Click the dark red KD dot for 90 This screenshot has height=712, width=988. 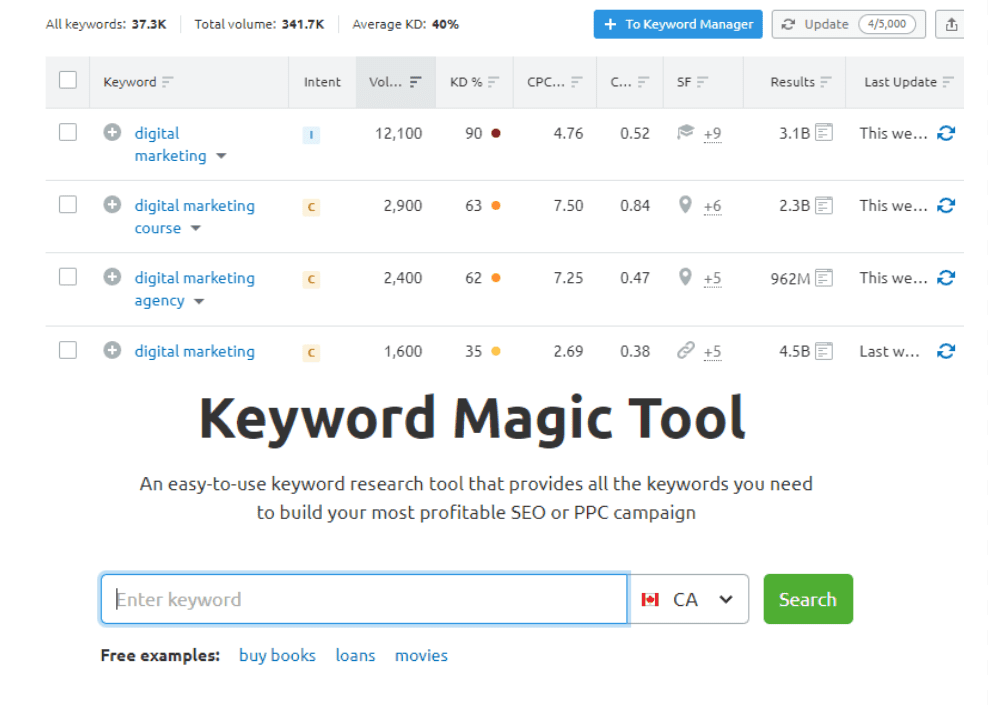tap(496, 133)
